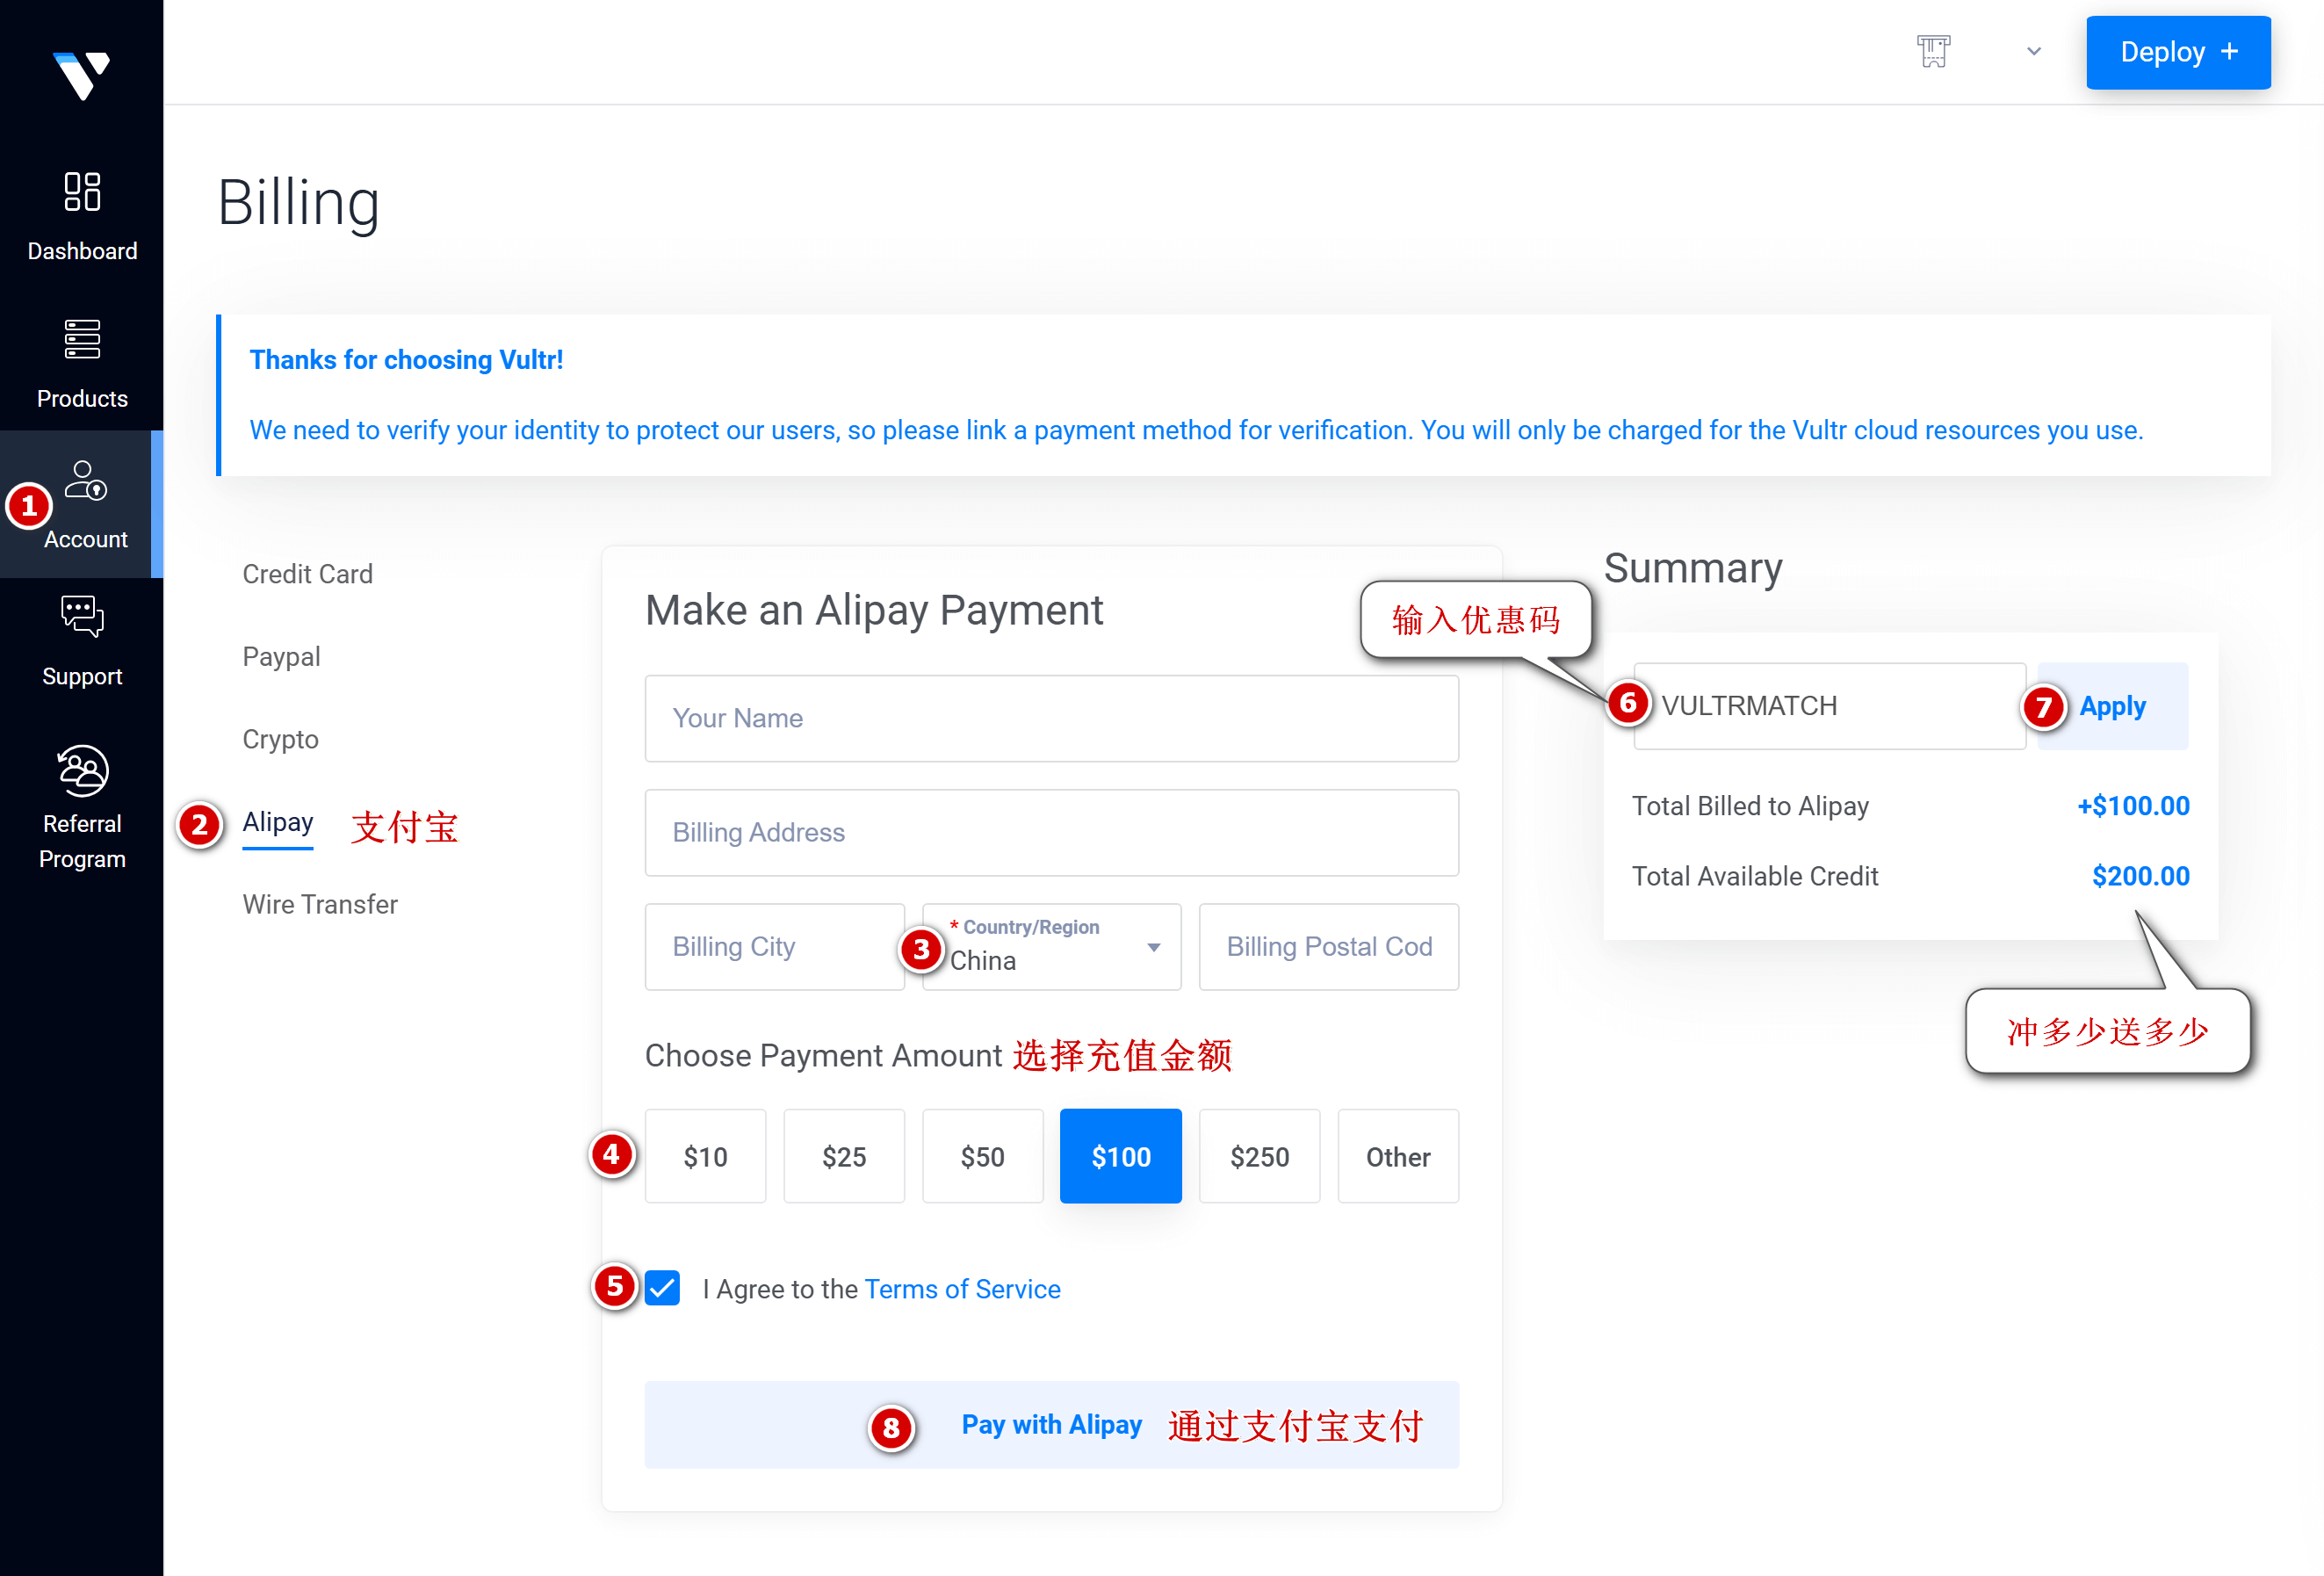Switch to the Credit Card payment tab
2324x1576 pixels.
click(307, 574)
